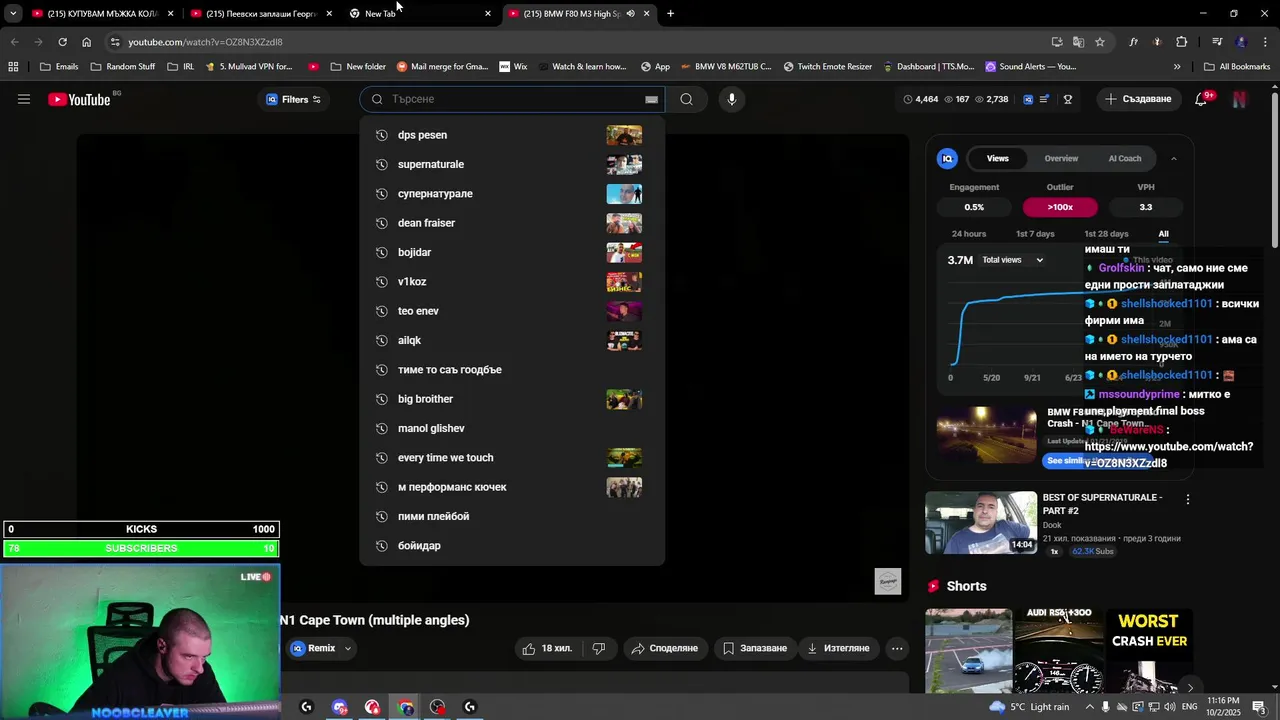Save video with Запазване button
The height and width of the screenshot is (720, 1280).
pos(755,648)
